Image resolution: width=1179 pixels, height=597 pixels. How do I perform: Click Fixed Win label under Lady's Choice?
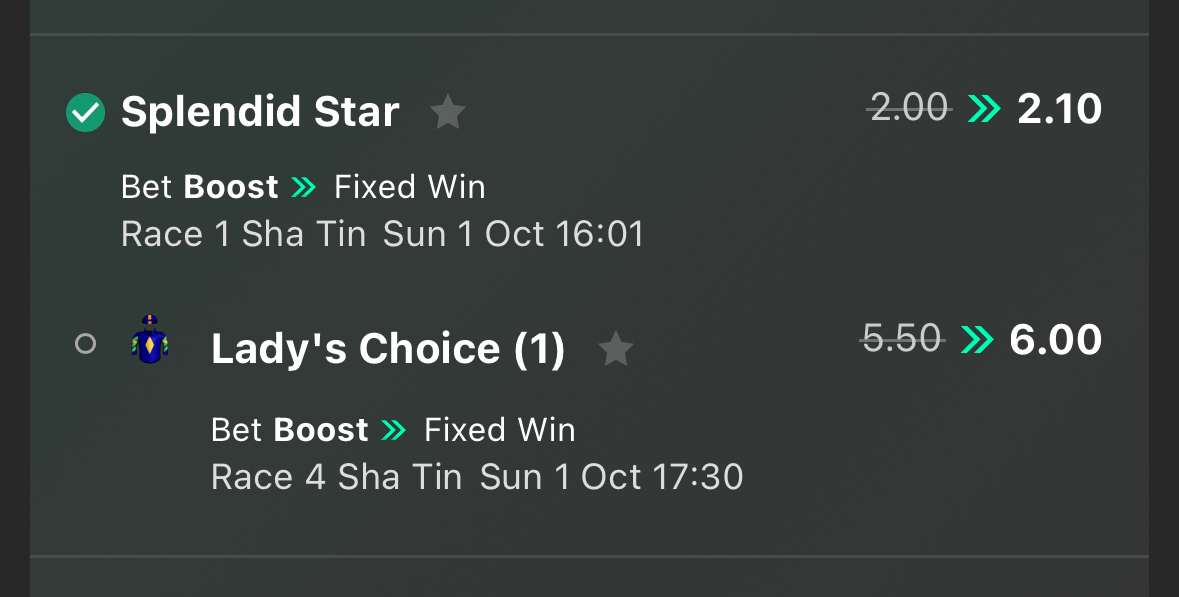pos(500,430)
